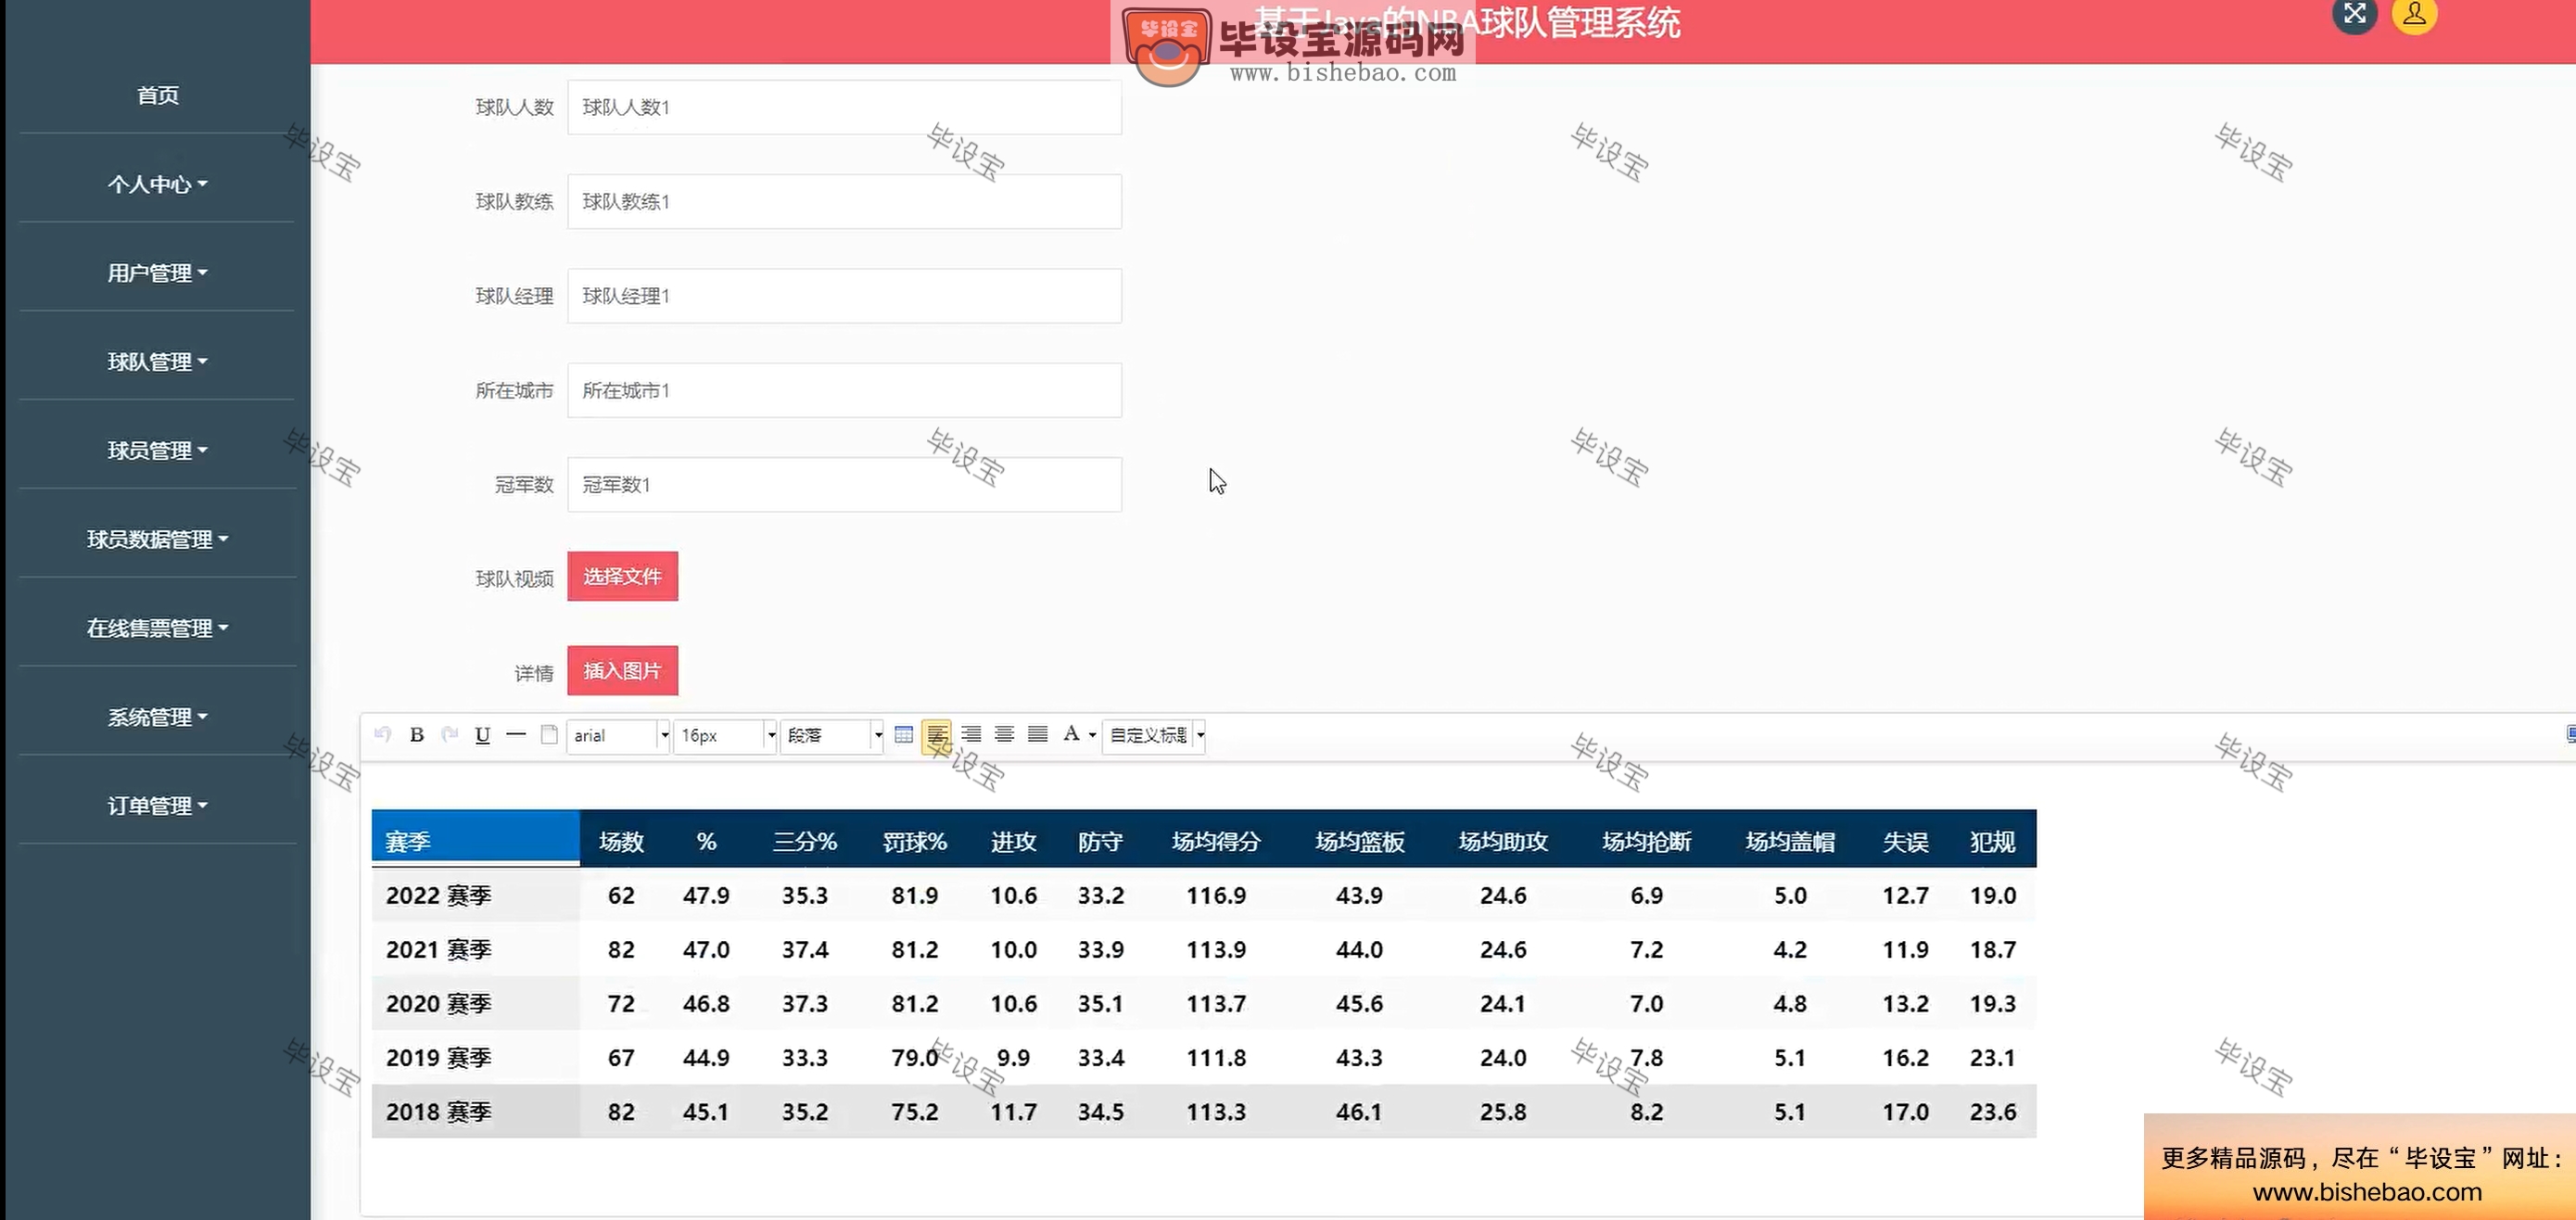Click the 赛季 table header cell

pos(475,840)
